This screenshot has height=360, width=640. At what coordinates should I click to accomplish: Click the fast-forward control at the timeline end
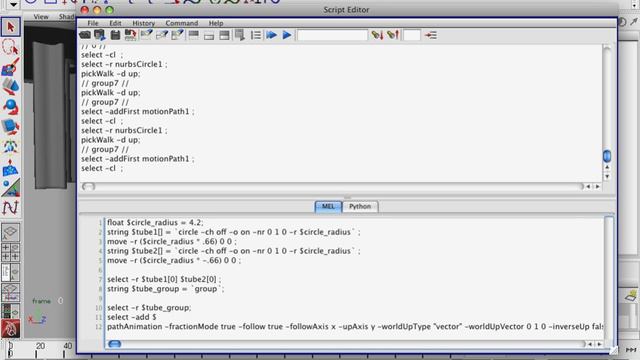(x=631, y=350)
